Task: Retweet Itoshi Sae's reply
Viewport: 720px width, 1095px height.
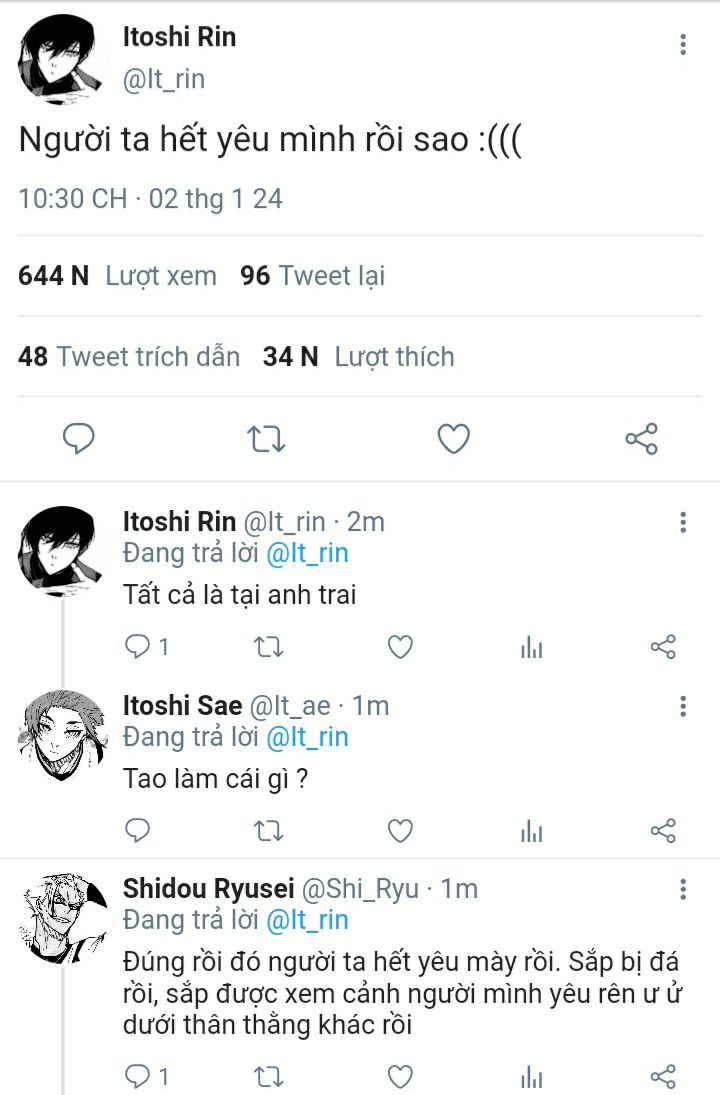Action: pyautogui.click(x=268, y=830)
